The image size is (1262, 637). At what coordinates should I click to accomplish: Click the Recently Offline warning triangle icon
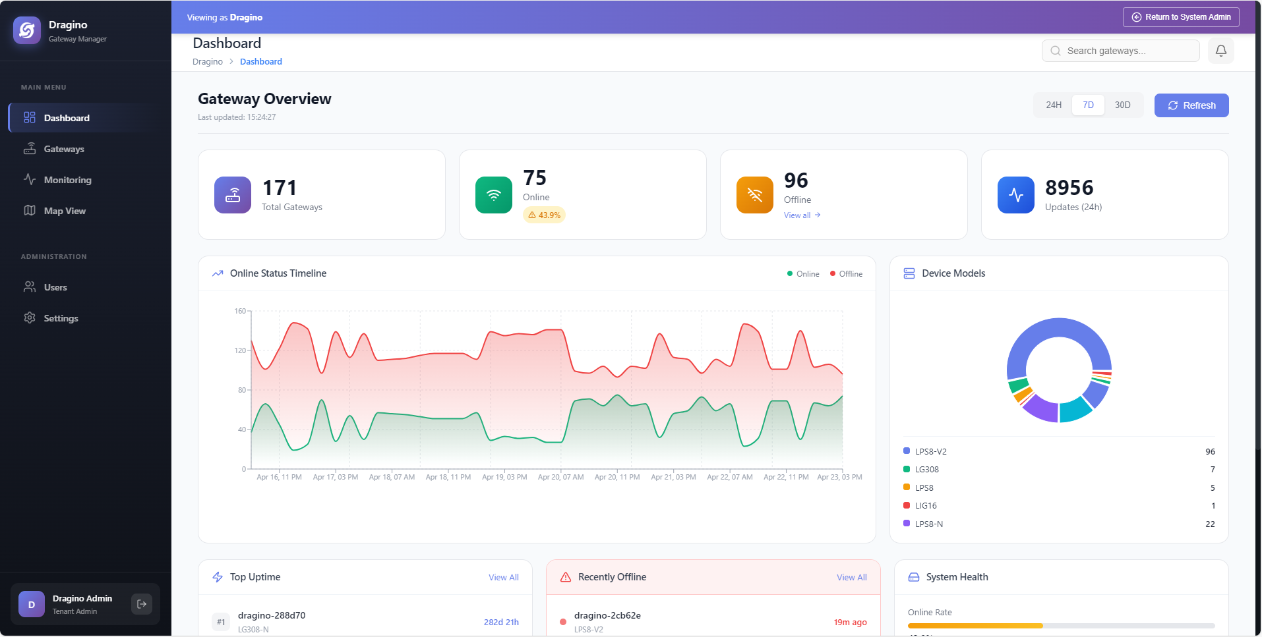coord(566,577)
